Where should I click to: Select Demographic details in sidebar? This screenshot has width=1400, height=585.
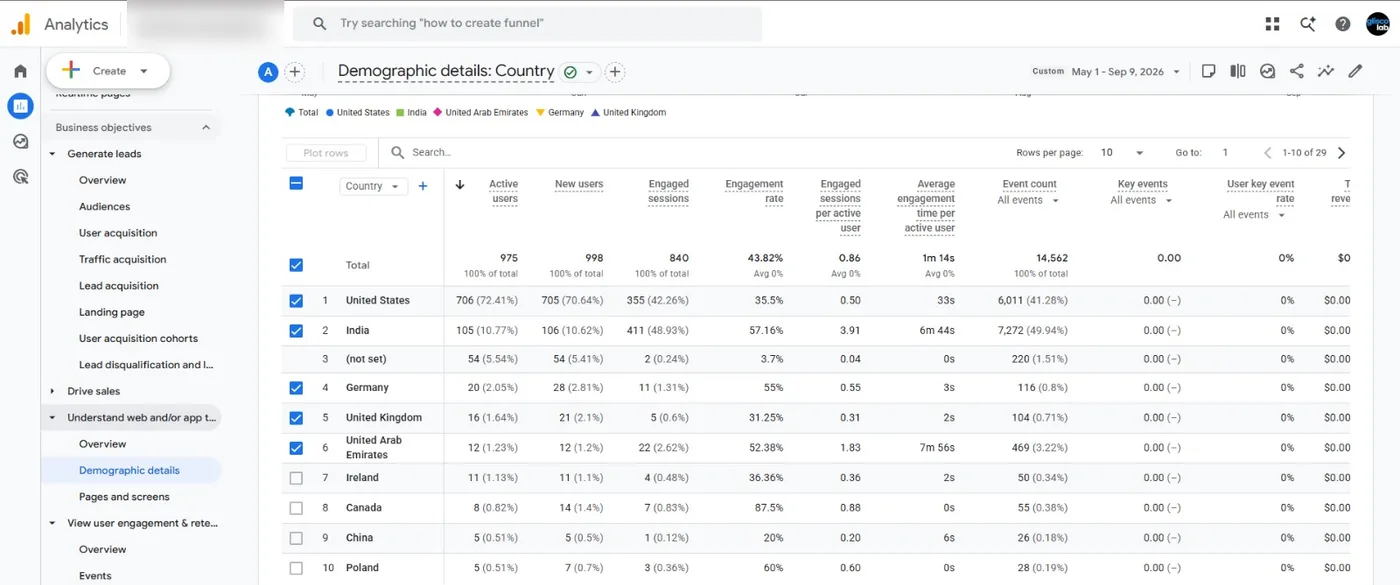130,470
